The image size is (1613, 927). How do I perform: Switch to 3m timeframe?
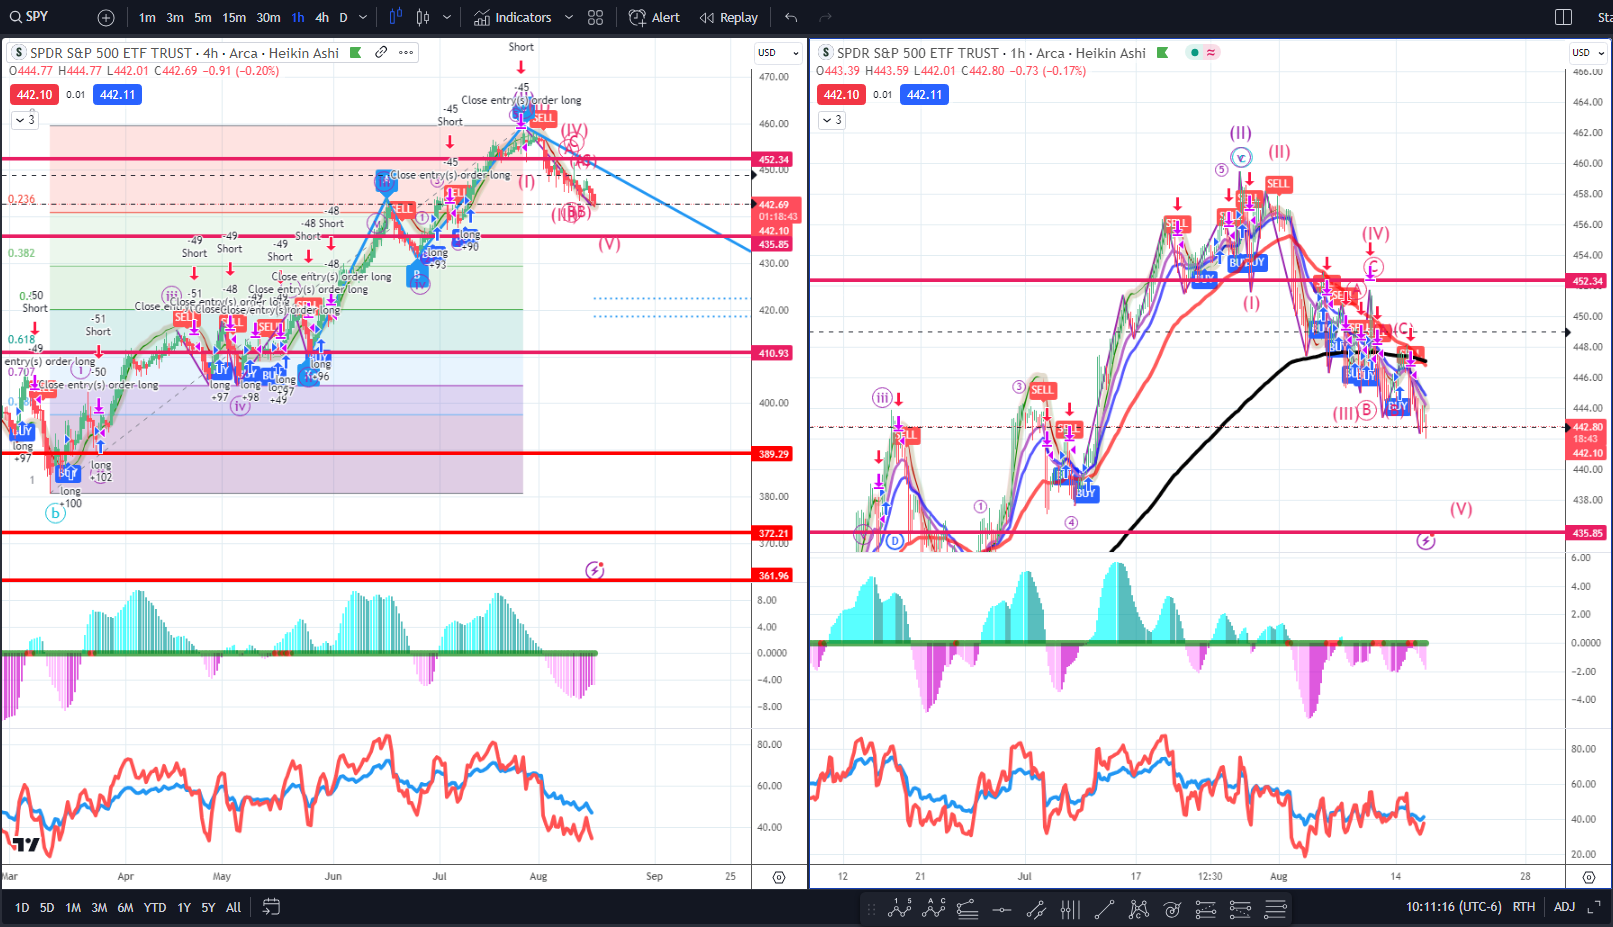(x=175, y=18)
